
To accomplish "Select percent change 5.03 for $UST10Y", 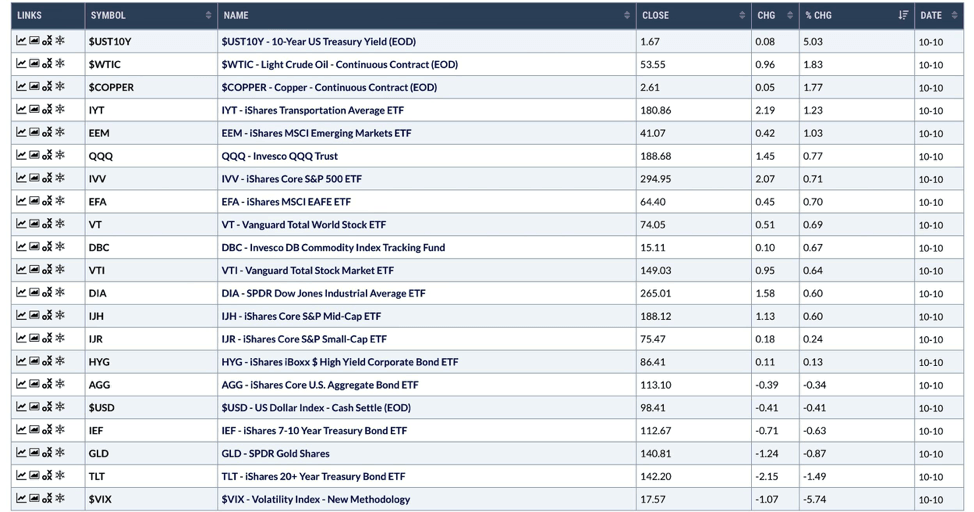I will [x=812, y=42].
